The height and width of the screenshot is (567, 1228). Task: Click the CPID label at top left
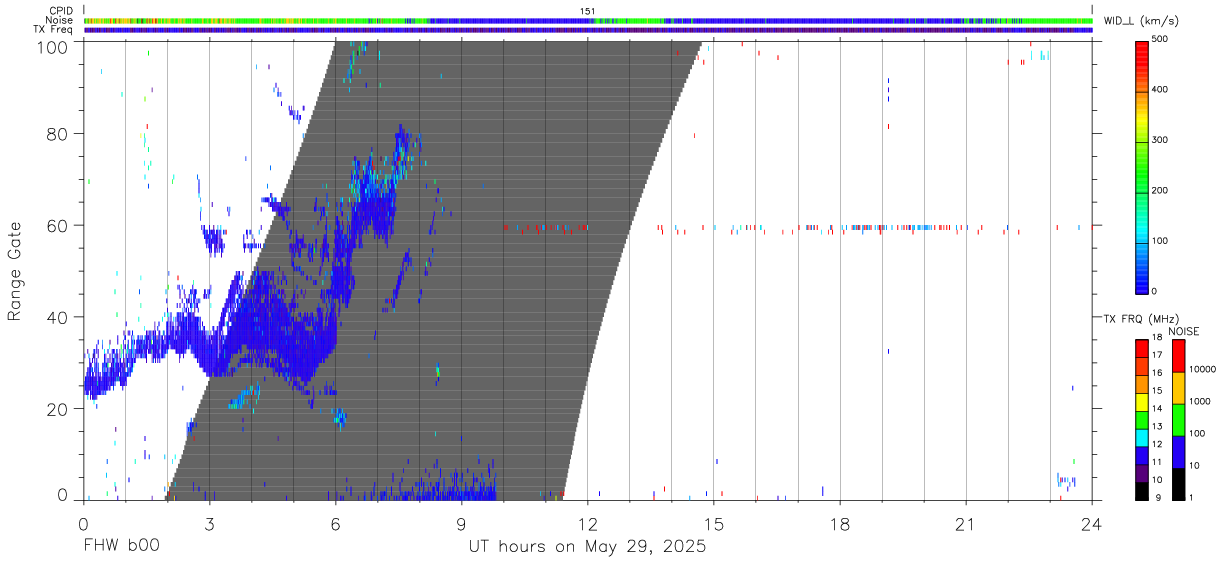[60, 10]
